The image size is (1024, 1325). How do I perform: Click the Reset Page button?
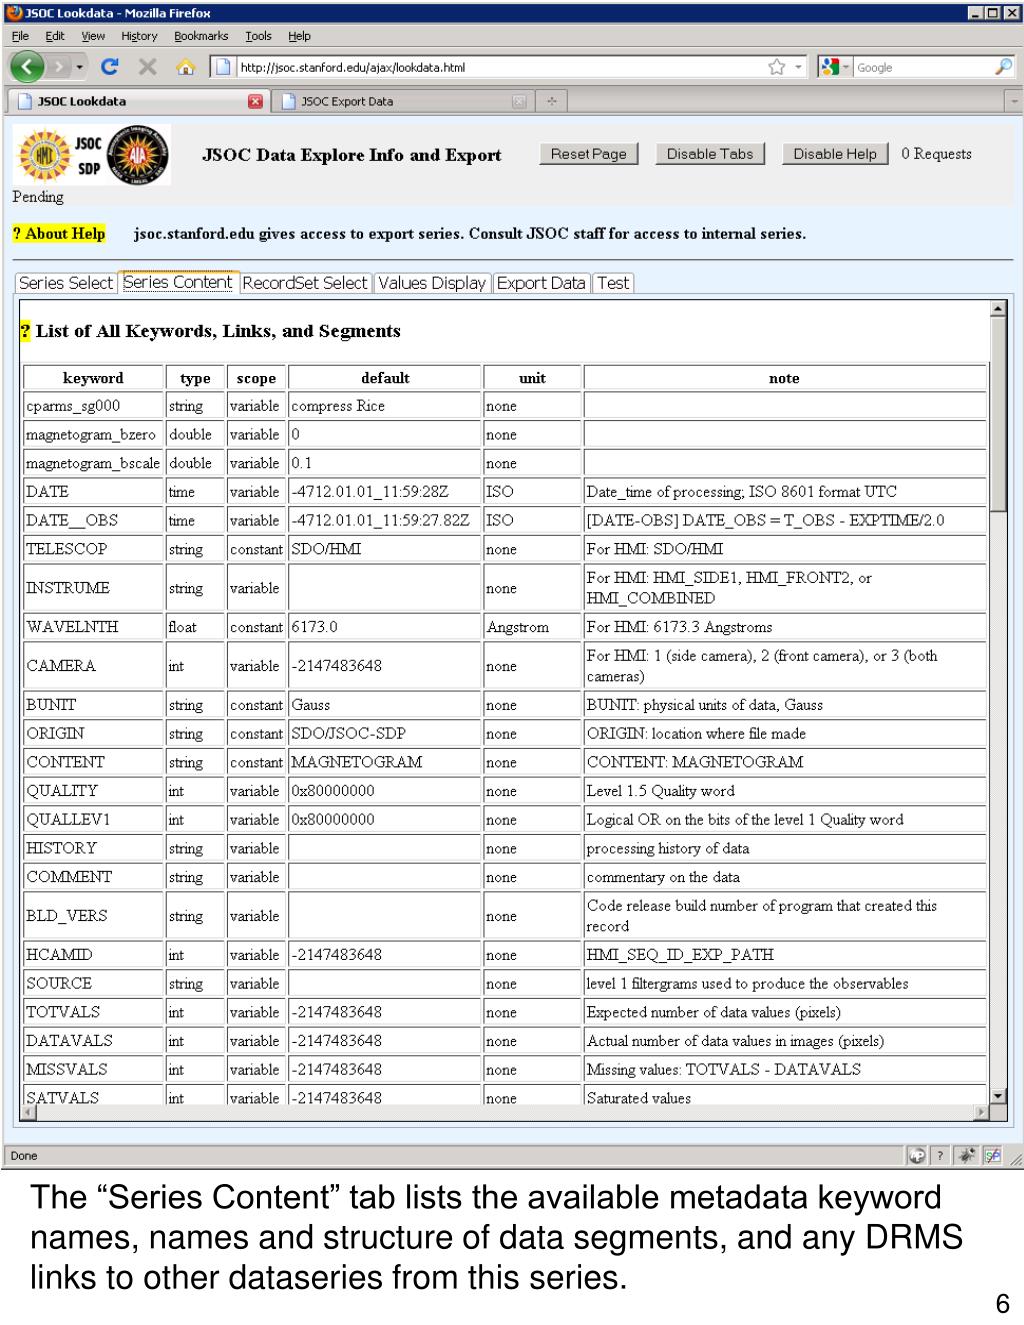click(588, 154)
